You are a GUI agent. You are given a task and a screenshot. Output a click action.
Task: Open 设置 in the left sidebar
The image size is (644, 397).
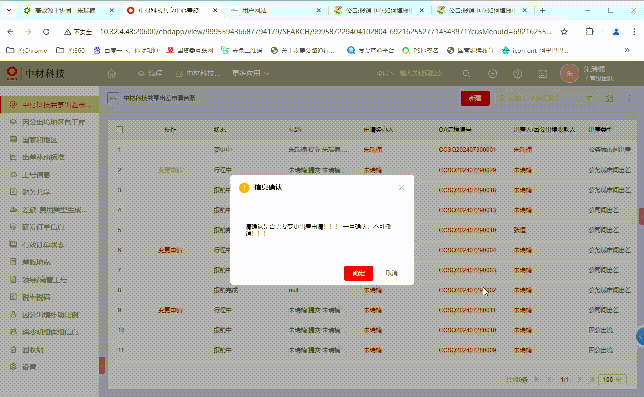(x=29, y=367)
